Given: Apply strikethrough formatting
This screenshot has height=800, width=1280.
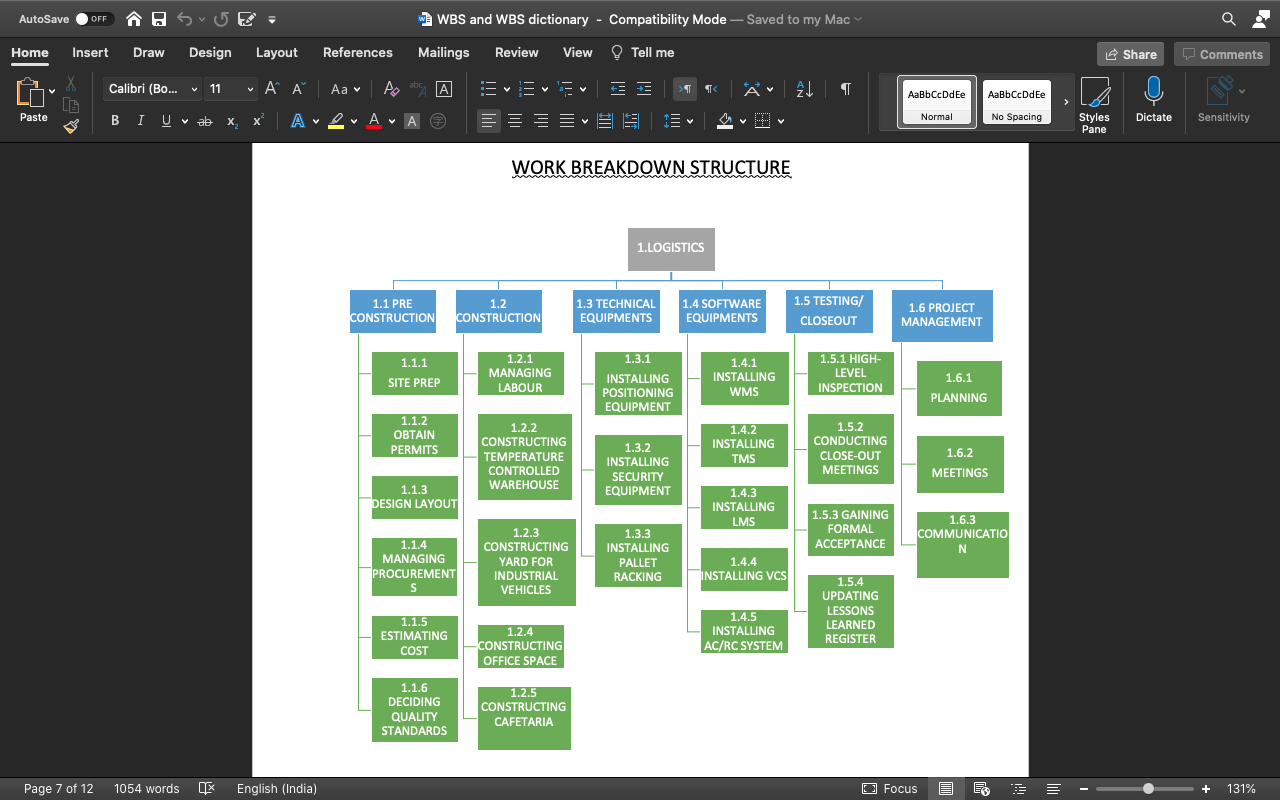Looking at the screenshot, I should [x=204, y=120].
